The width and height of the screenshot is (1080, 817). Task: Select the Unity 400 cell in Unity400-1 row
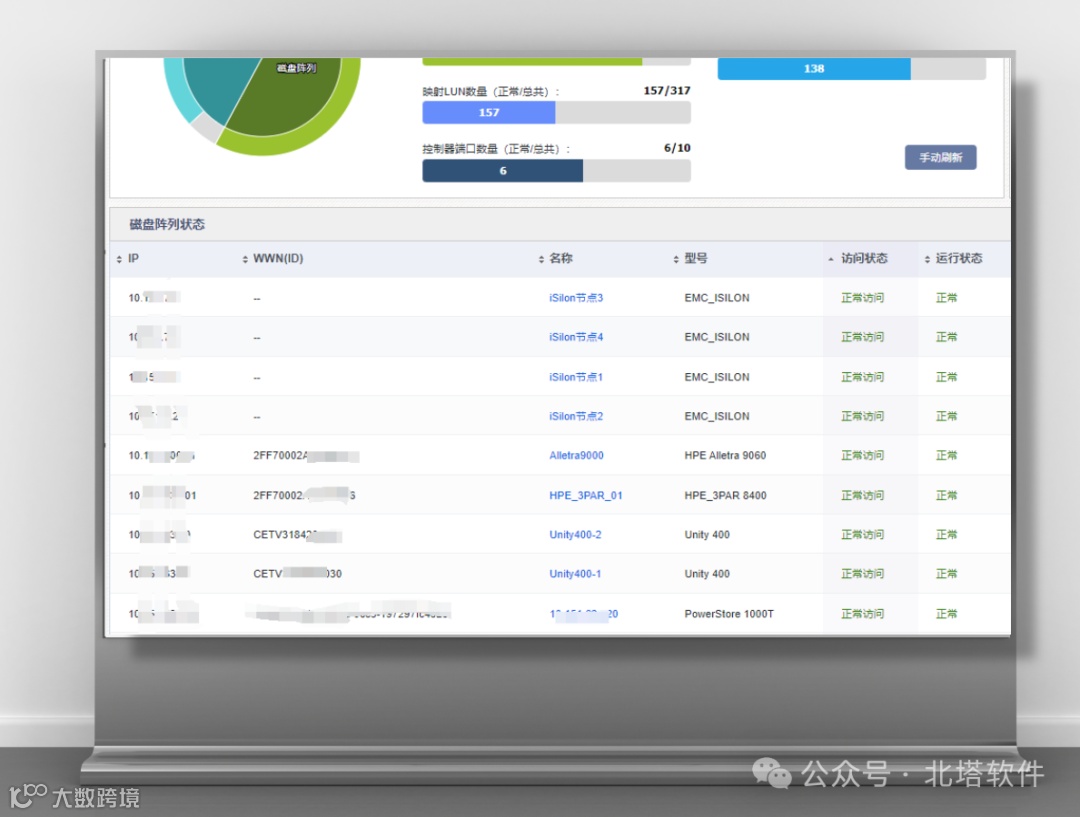tap(707, 574)
